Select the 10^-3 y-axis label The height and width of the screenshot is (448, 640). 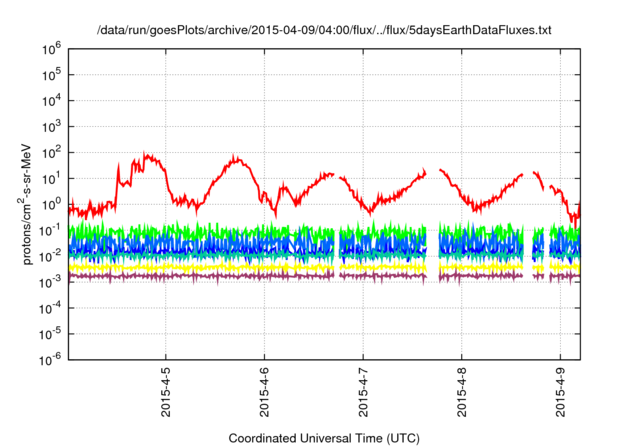[50, 282]
